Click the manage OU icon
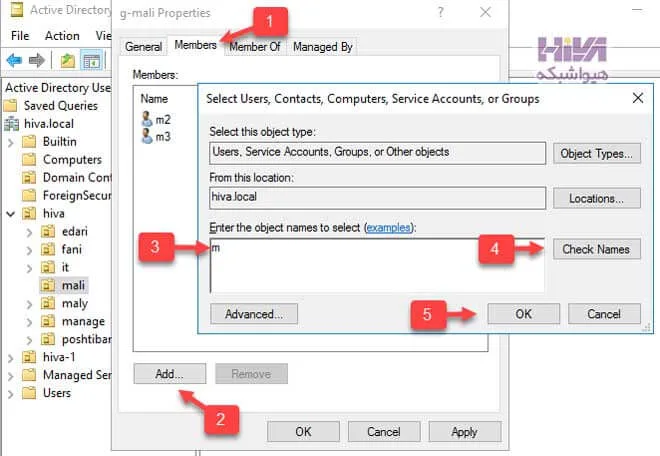This screenshot has height=456, width=660. 48,321
